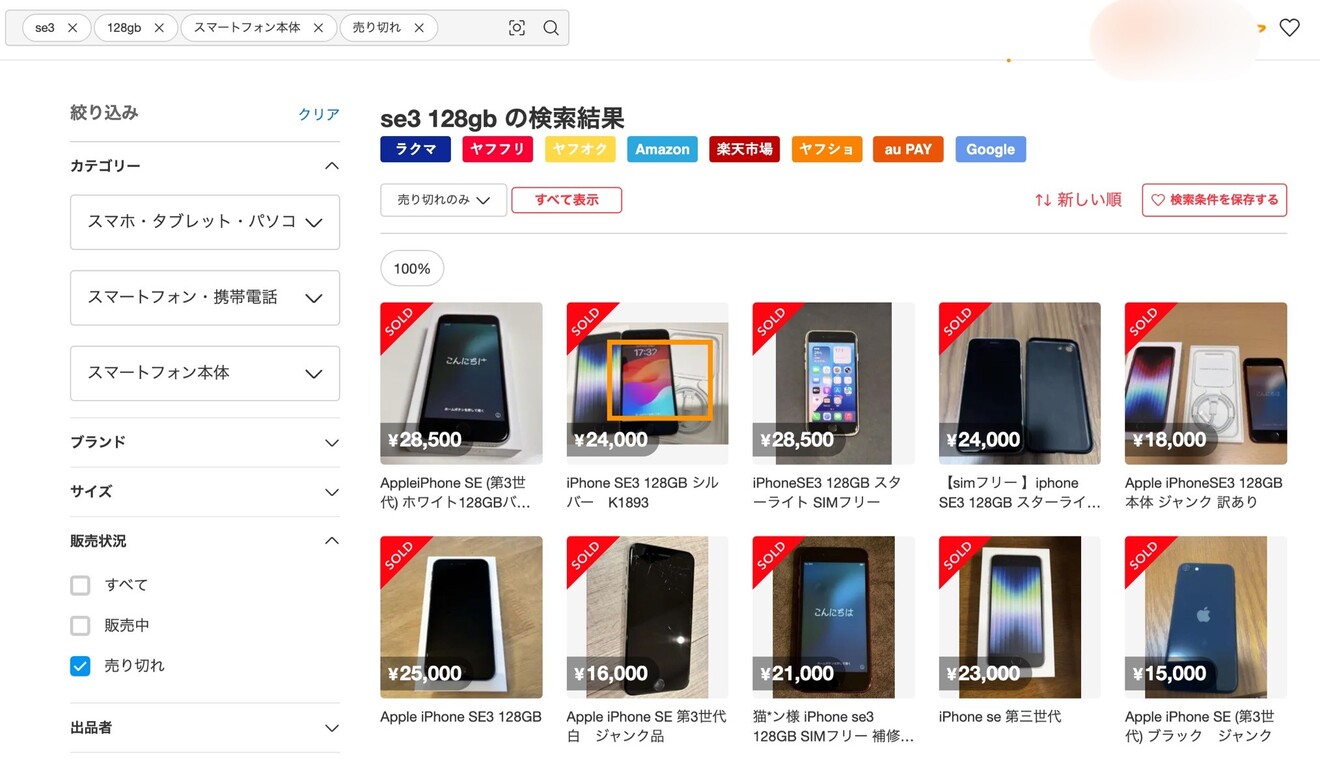The image size is (1320, 761).
Task: Open the スマートフォン・携帯電話 category dropdown
Action: pos(205,297)
